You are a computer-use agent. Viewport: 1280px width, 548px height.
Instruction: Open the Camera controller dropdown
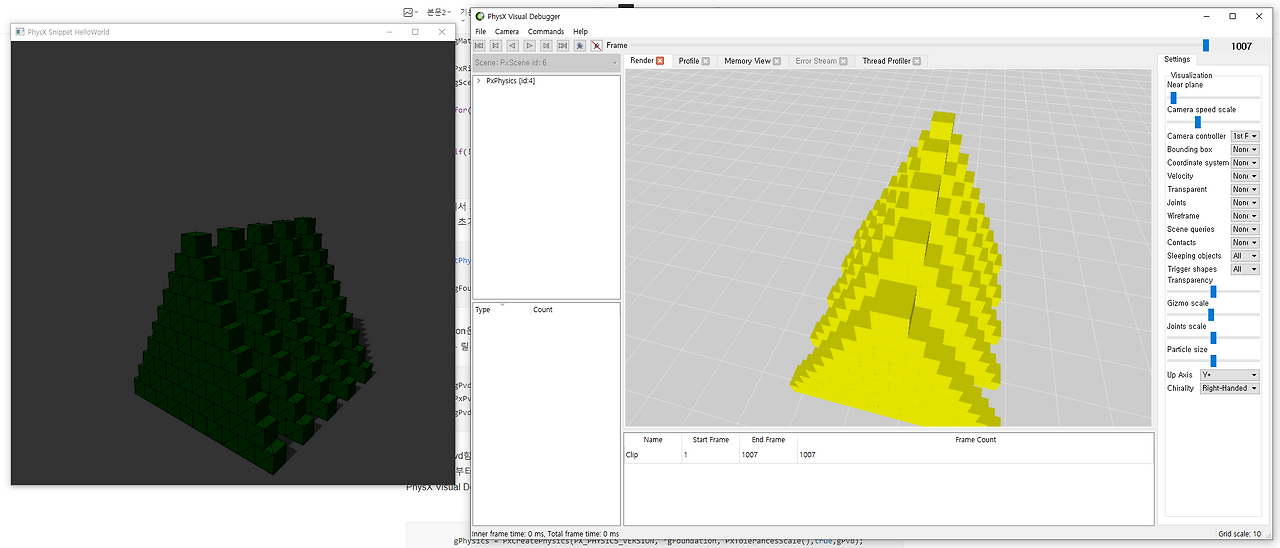click(1245, 136)
